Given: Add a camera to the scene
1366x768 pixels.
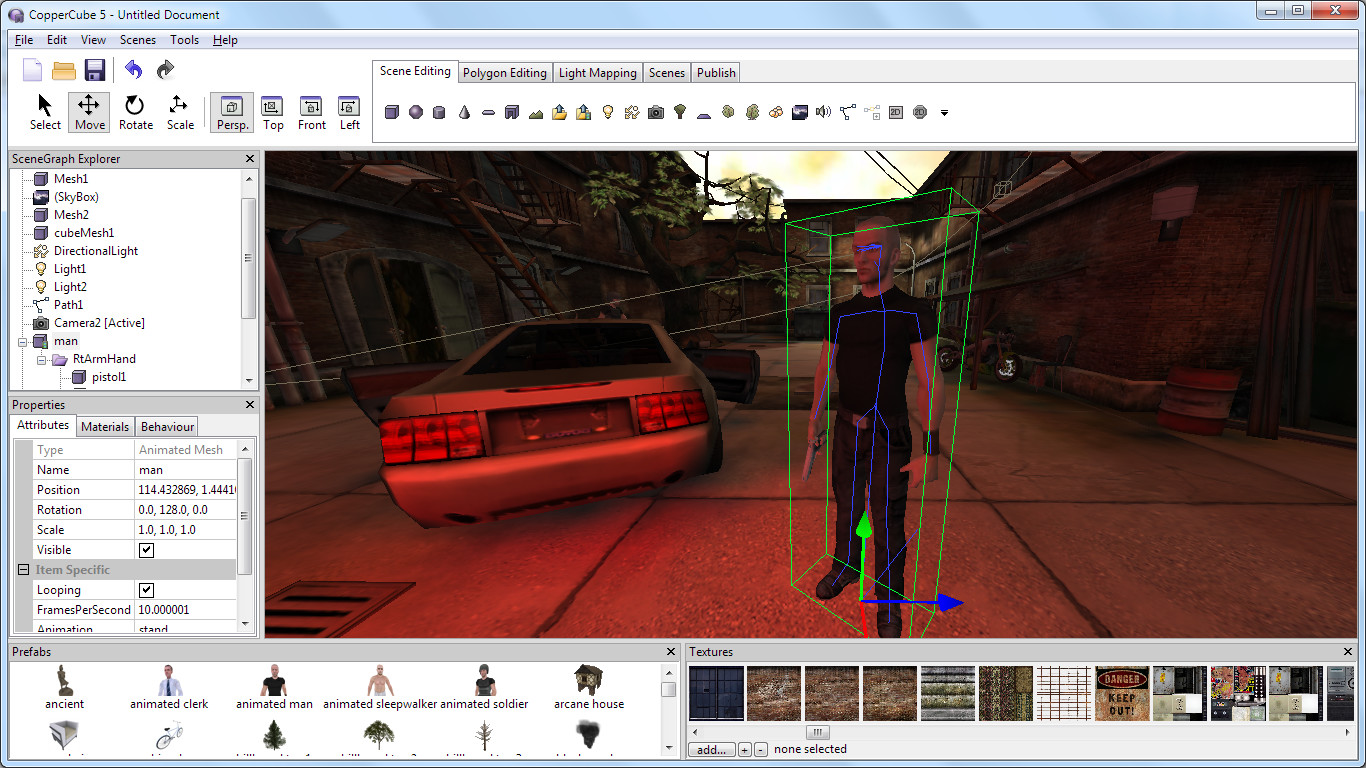Looking at the screenshot, I should [655, 112].
